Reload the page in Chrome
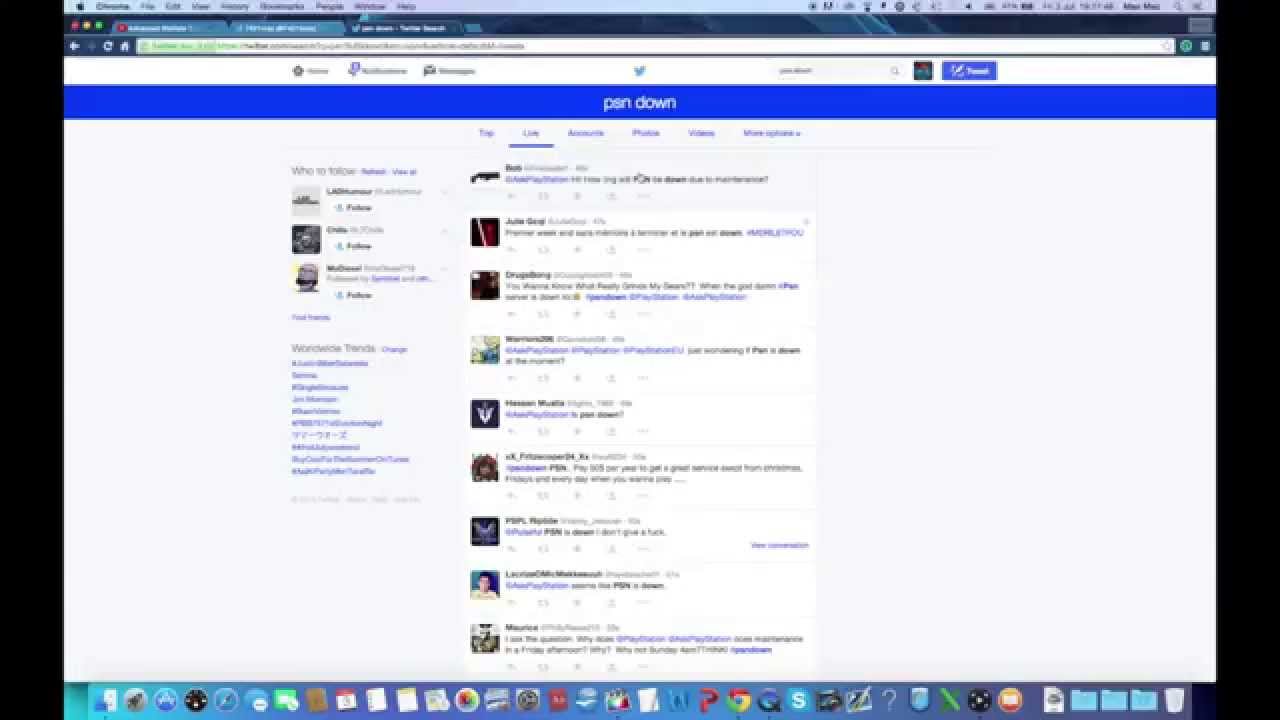This screenshot has height=720, width=1280. (108, 46)
